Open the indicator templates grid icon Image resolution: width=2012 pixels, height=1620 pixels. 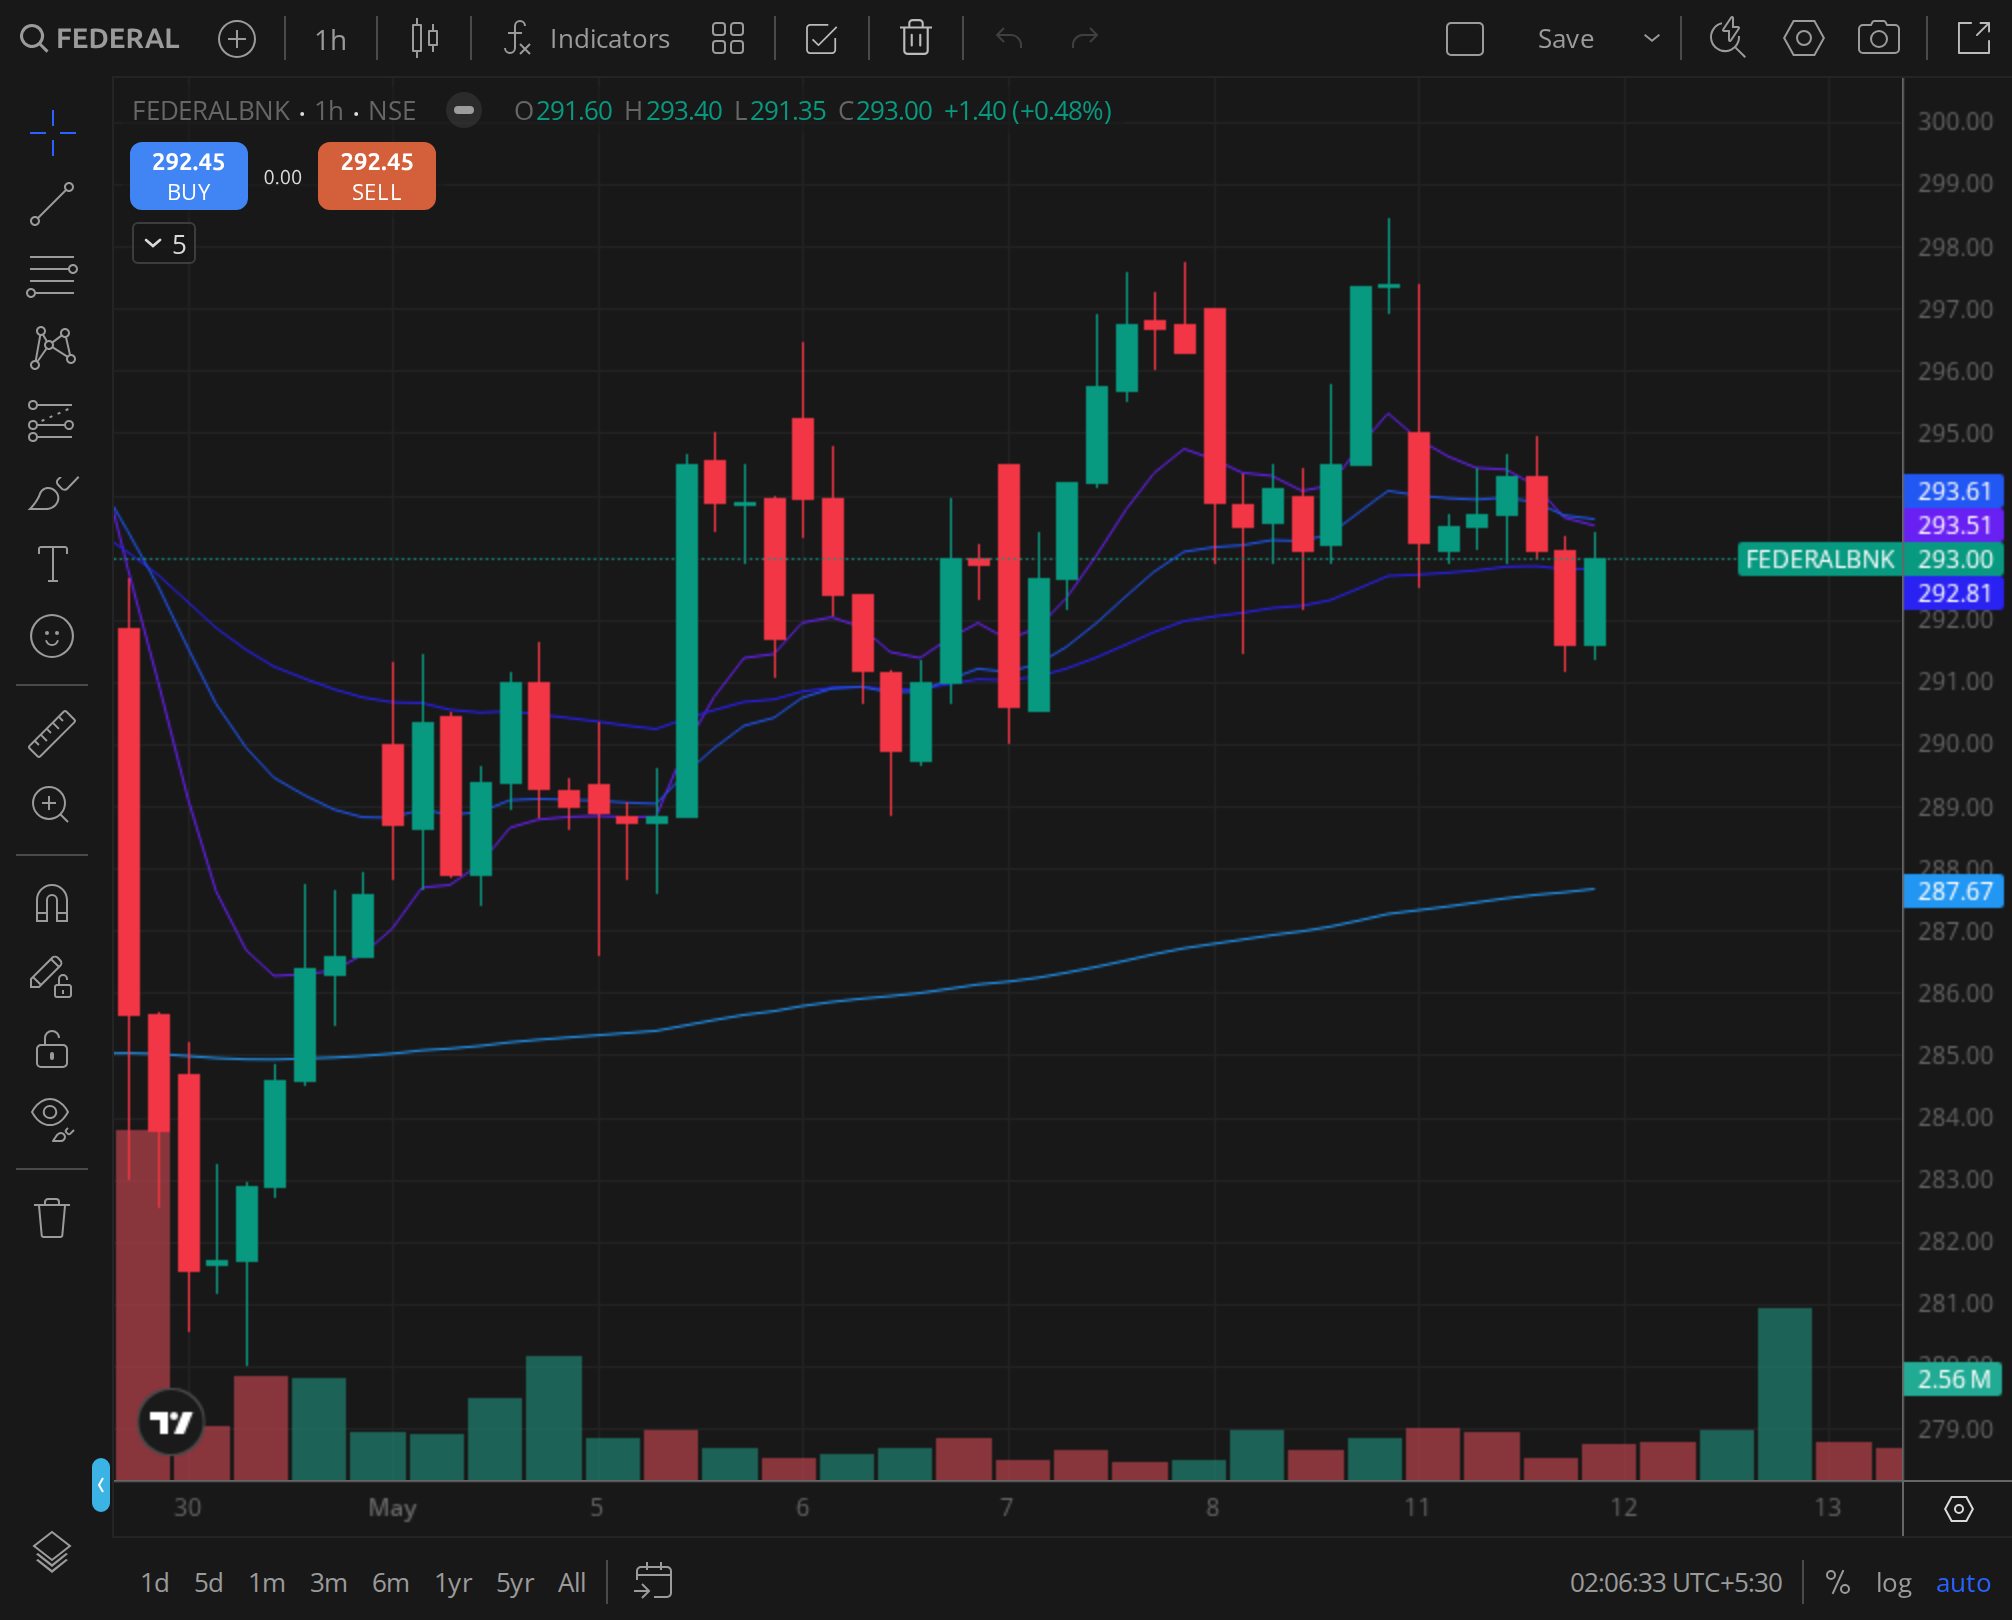(x=728, y=39)
